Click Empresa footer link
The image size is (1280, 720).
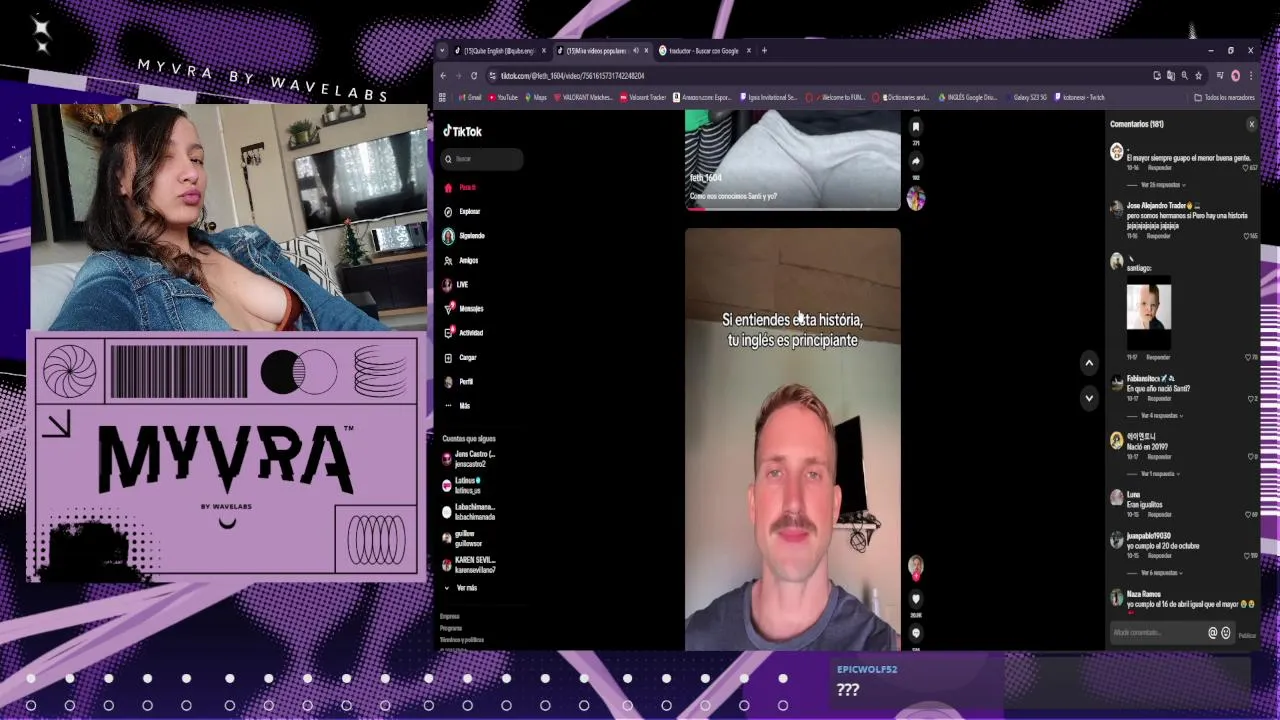point(450,616)
